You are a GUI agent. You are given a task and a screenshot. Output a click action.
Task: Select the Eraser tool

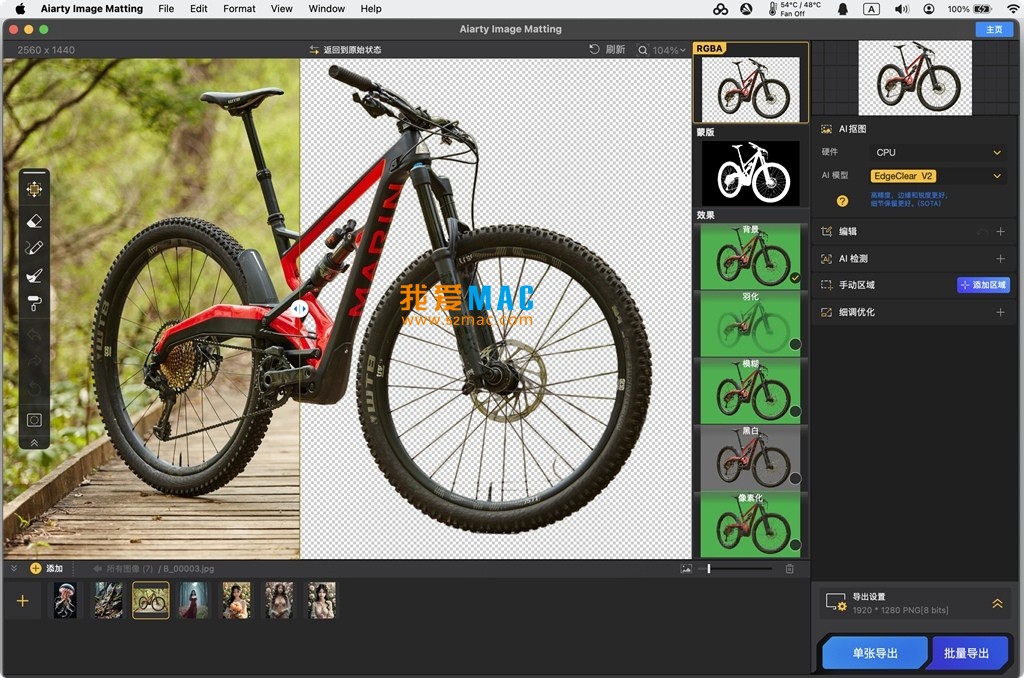[34, 221]
